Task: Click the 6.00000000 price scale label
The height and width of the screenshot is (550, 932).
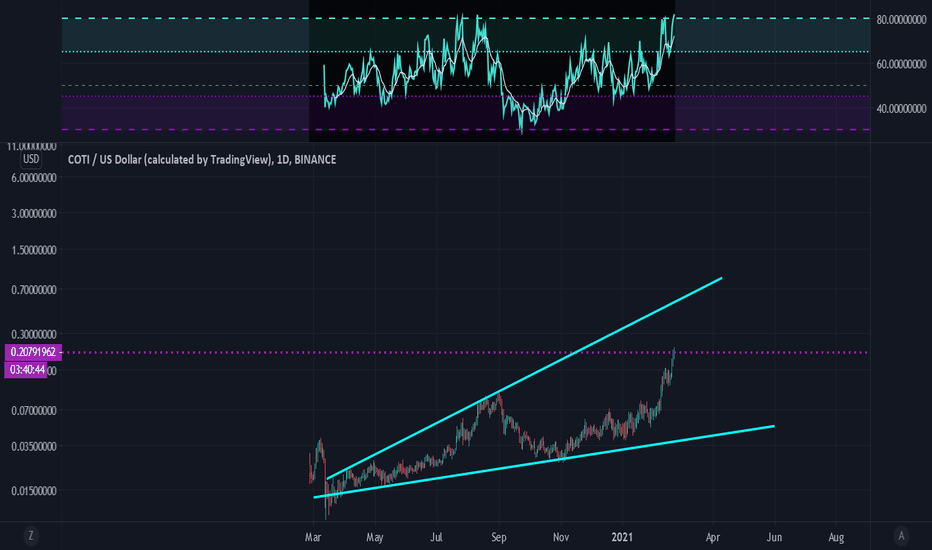Action: tap(34, 178)
